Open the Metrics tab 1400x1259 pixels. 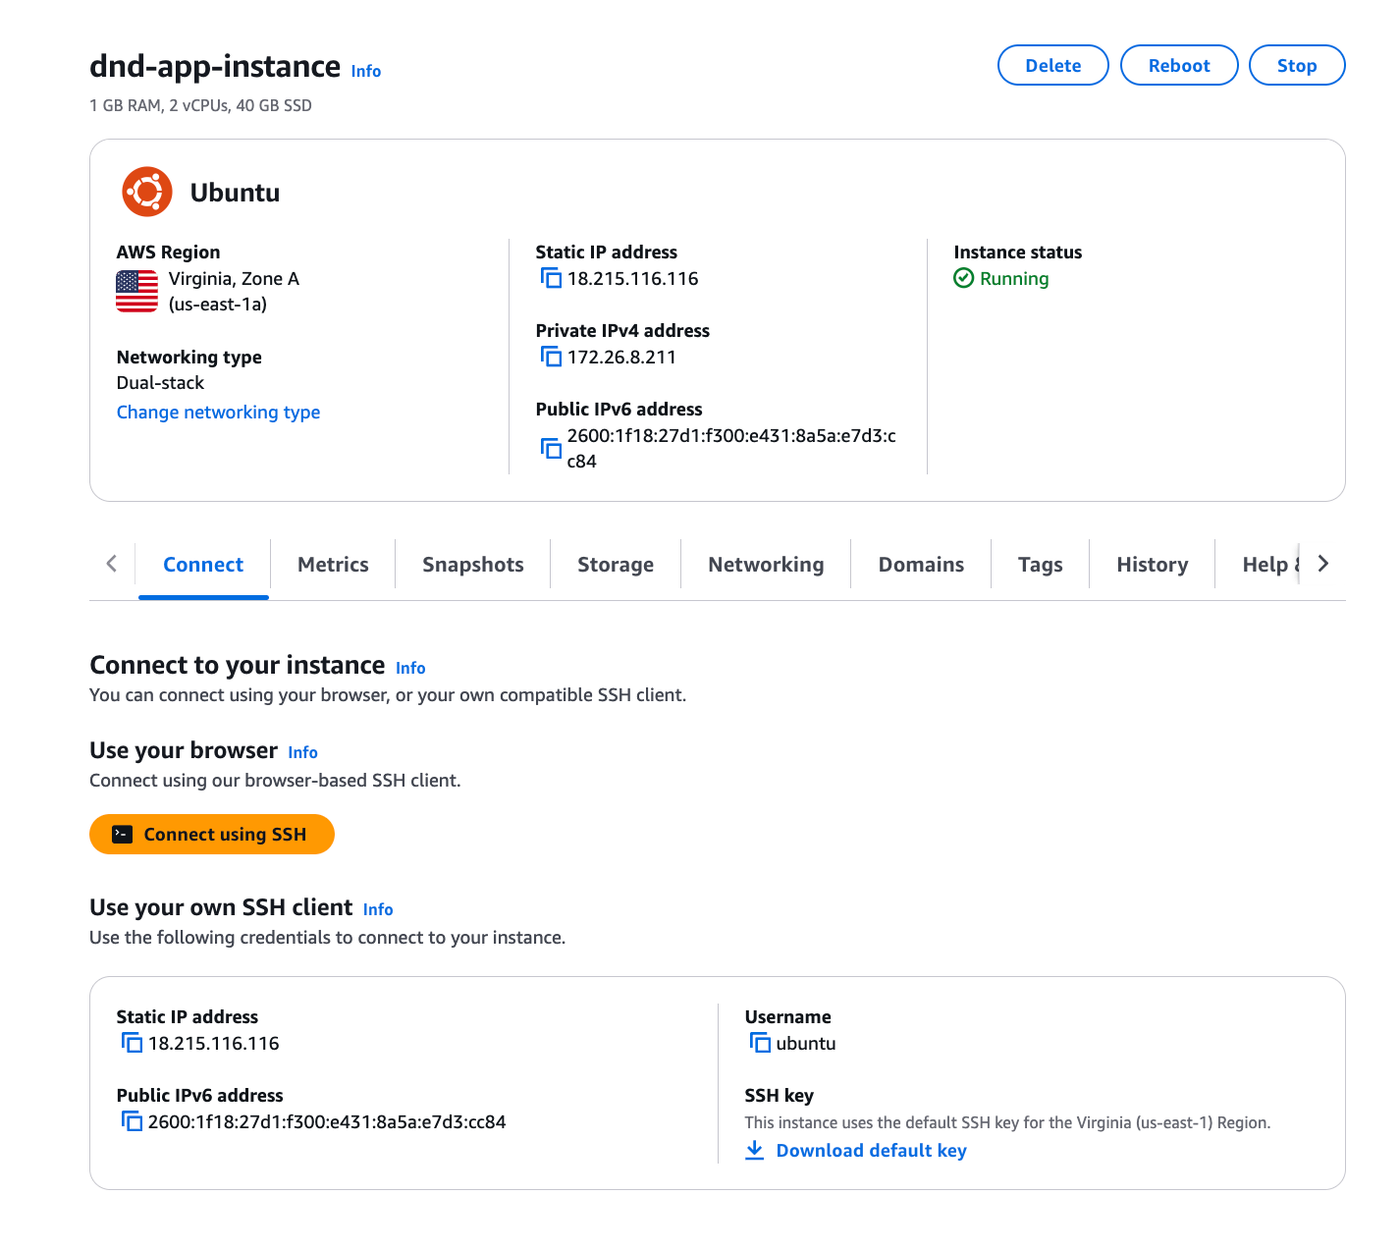tap(333, 565)
